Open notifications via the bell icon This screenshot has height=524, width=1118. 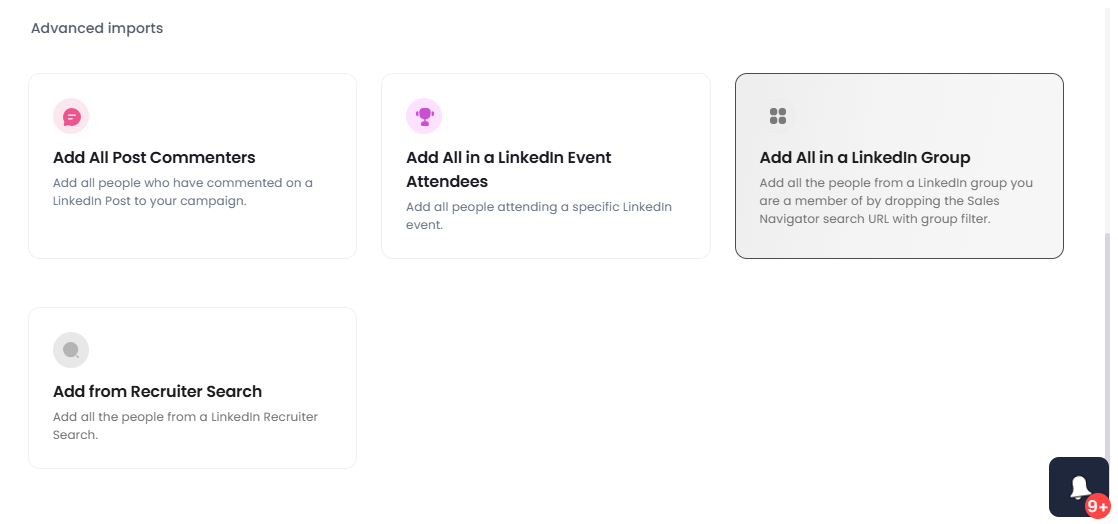(x=1079, y=486)
